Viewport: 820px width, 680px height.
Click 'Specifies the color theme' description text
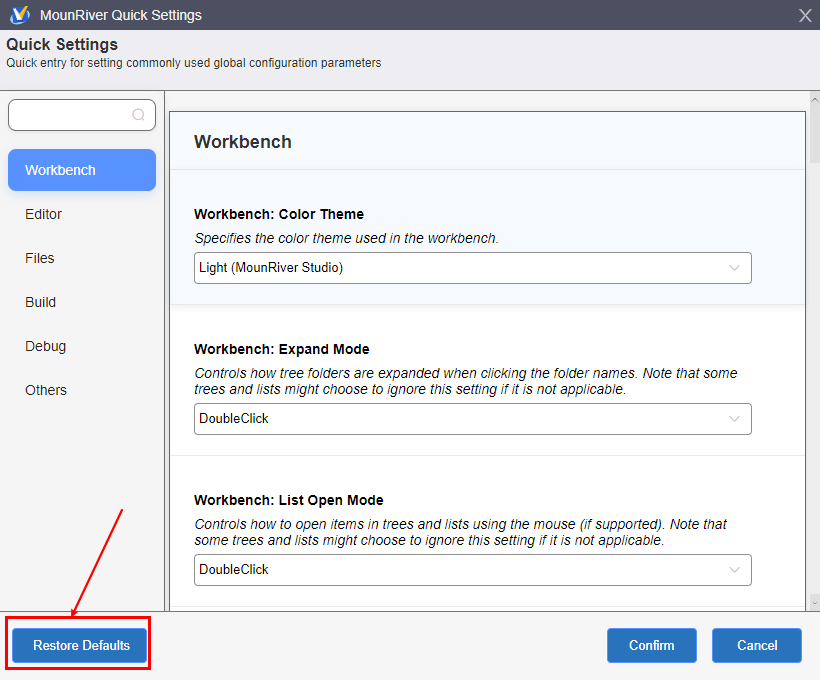click(x=346, y=238)
